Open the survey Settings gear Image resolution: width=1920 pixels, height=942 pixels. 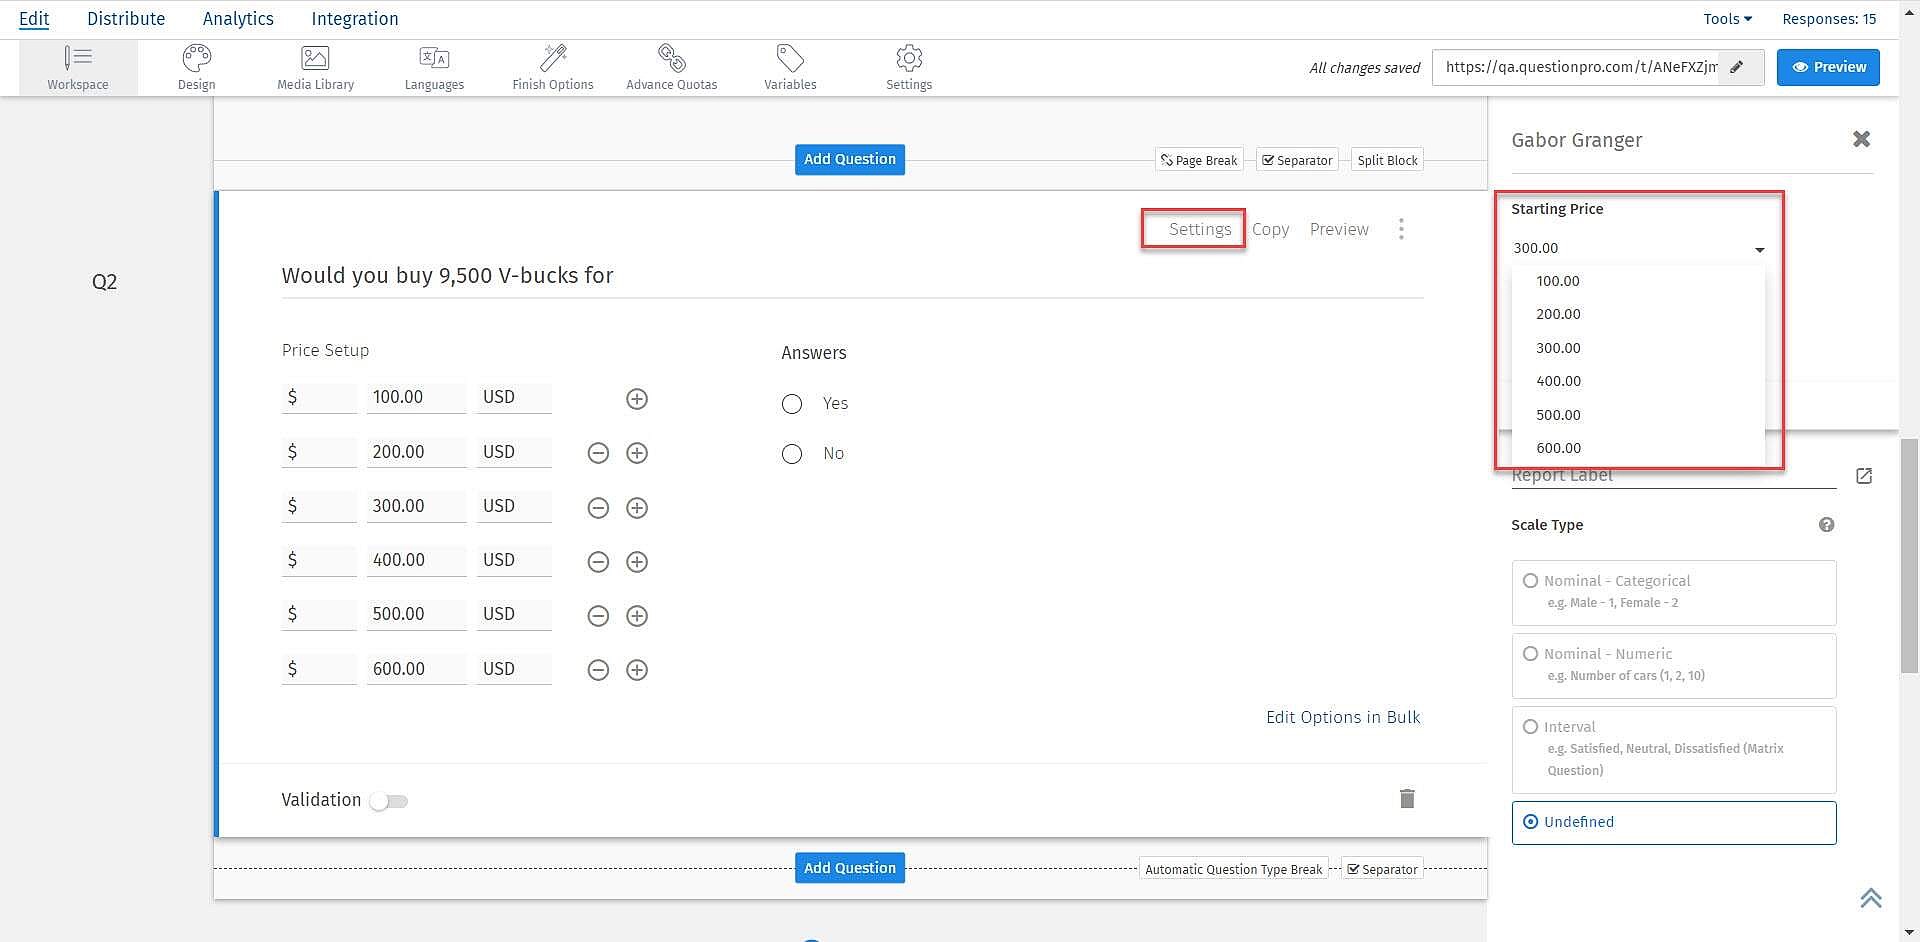pos(909,68)
